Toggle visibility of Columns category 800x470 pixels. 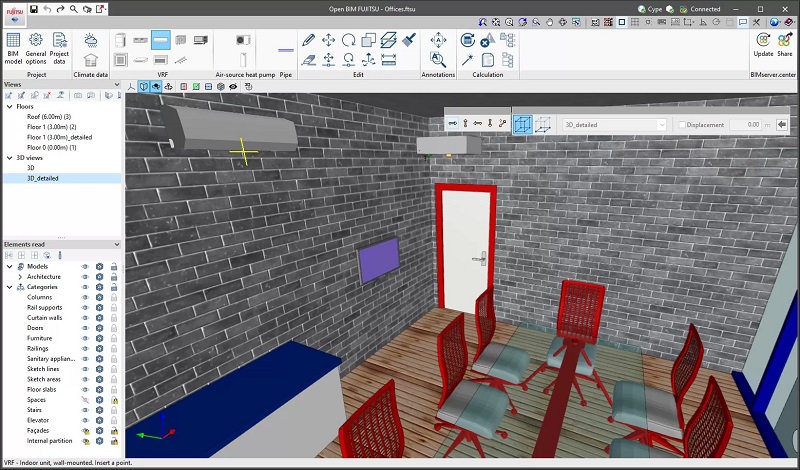pyautogui.click(x=85, y=297)
